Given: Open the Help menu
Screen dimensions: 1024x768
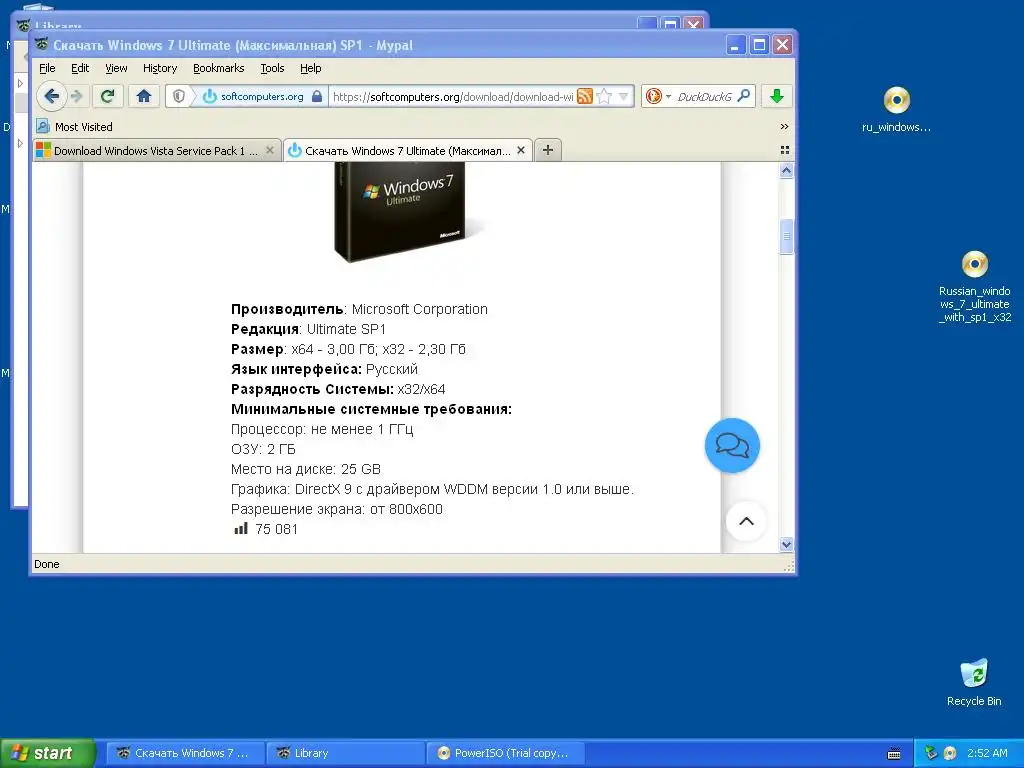Looking at the screenshot, I should 310,68.
